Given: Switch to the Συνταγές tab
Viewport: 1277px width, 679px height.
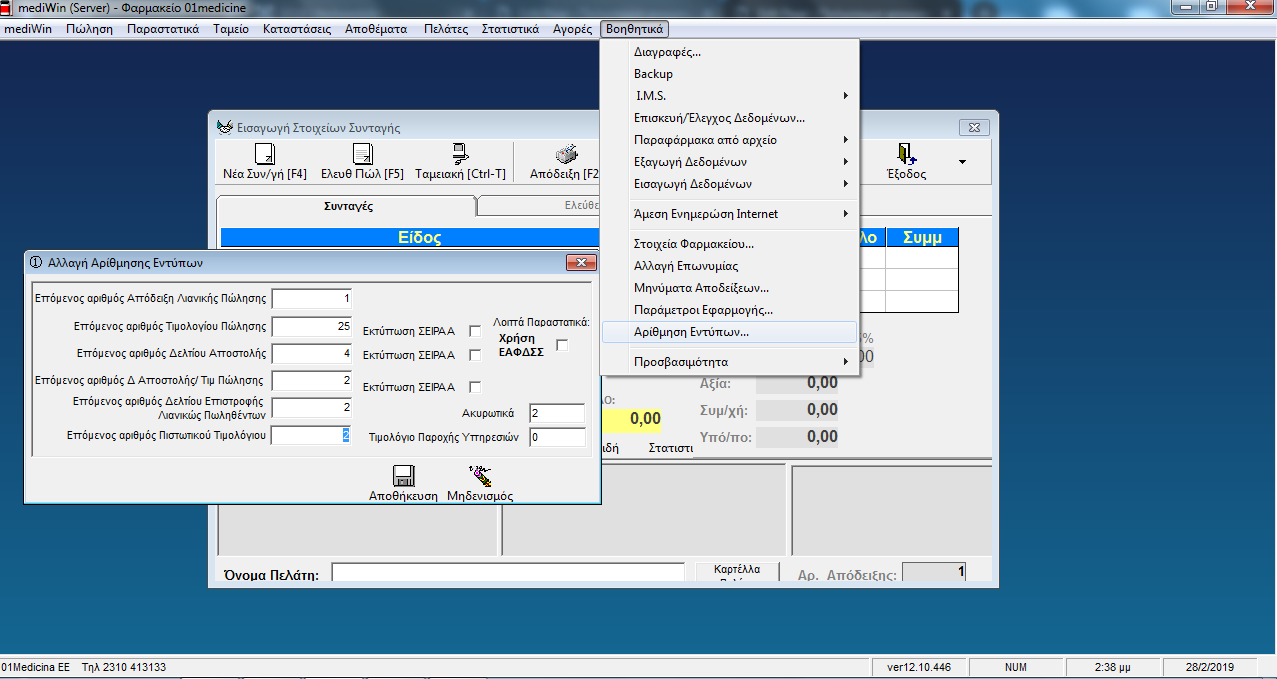Looking at the screenshot, I should [348, 206].
